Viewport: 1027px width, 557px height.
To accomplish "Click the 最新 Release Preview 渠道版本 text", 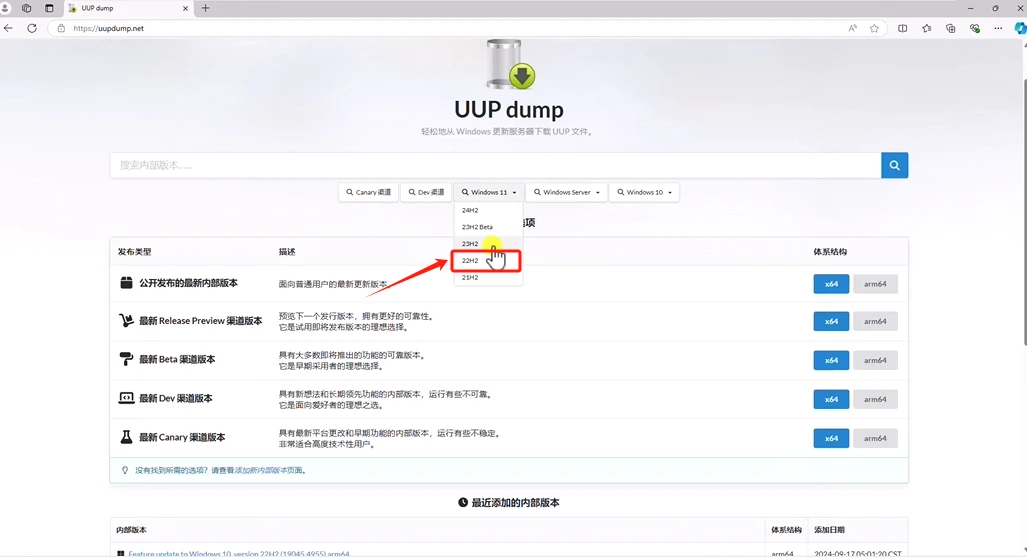I will coord(200,320).
